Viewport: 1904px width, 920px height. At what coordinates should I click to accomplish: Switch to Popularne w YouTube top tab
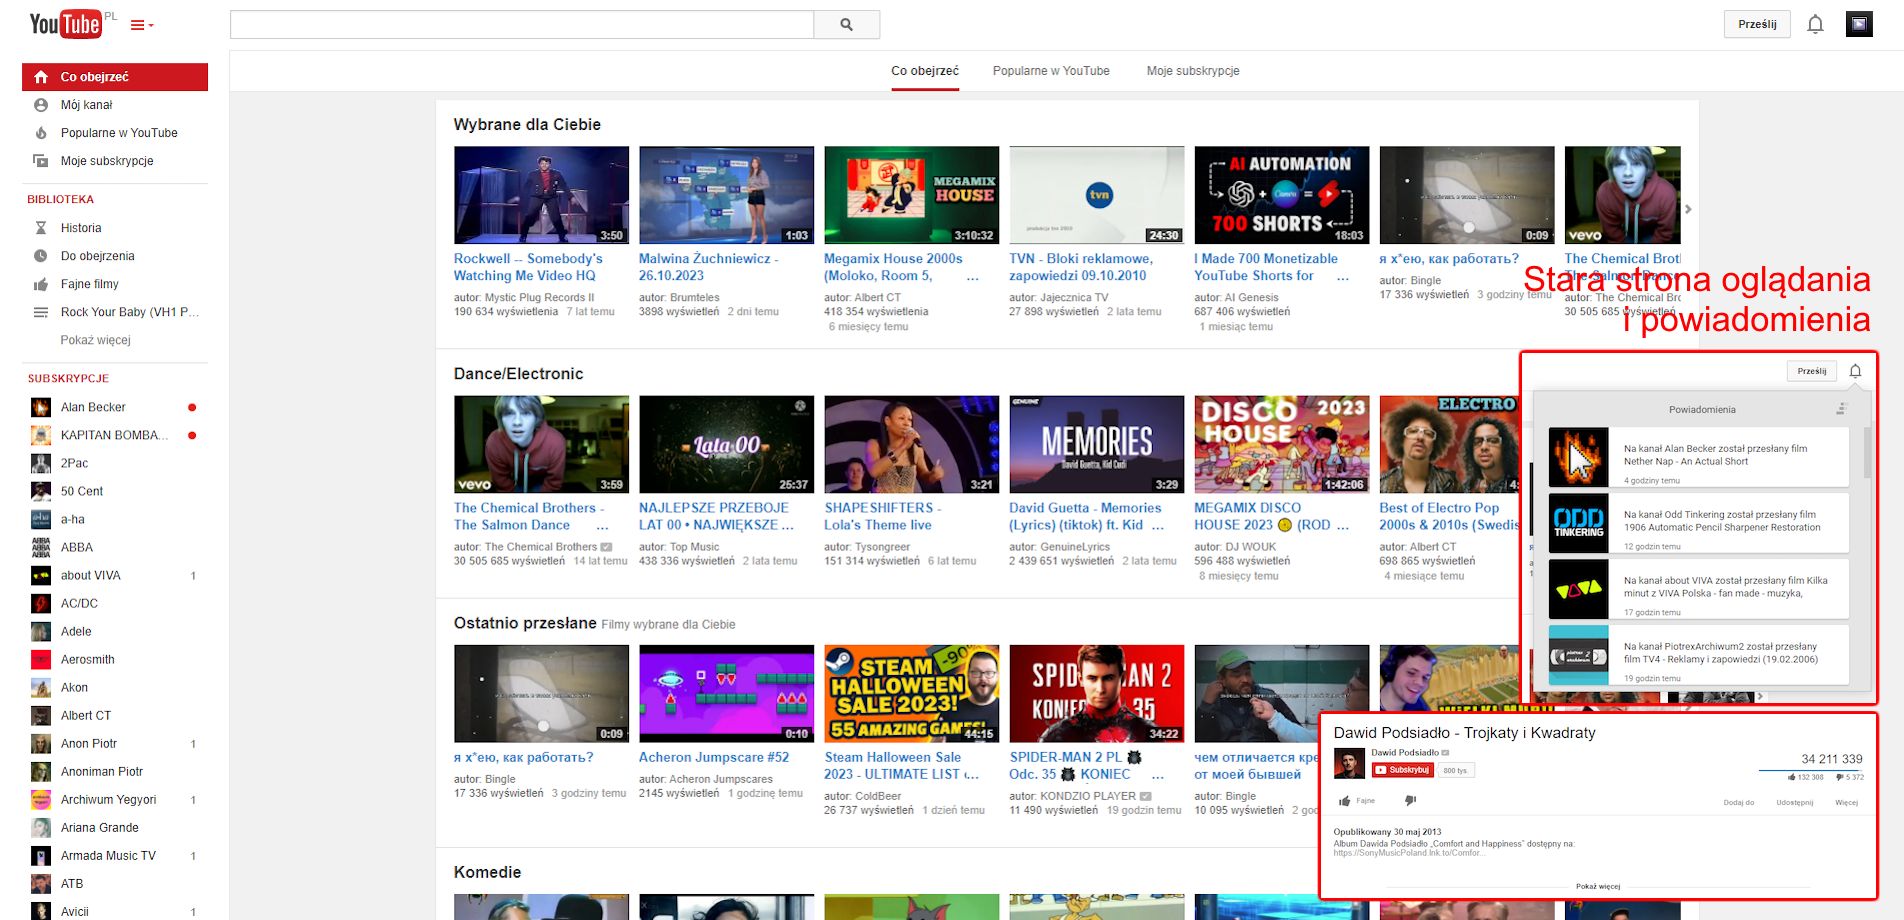click(x=1051, y=71)
